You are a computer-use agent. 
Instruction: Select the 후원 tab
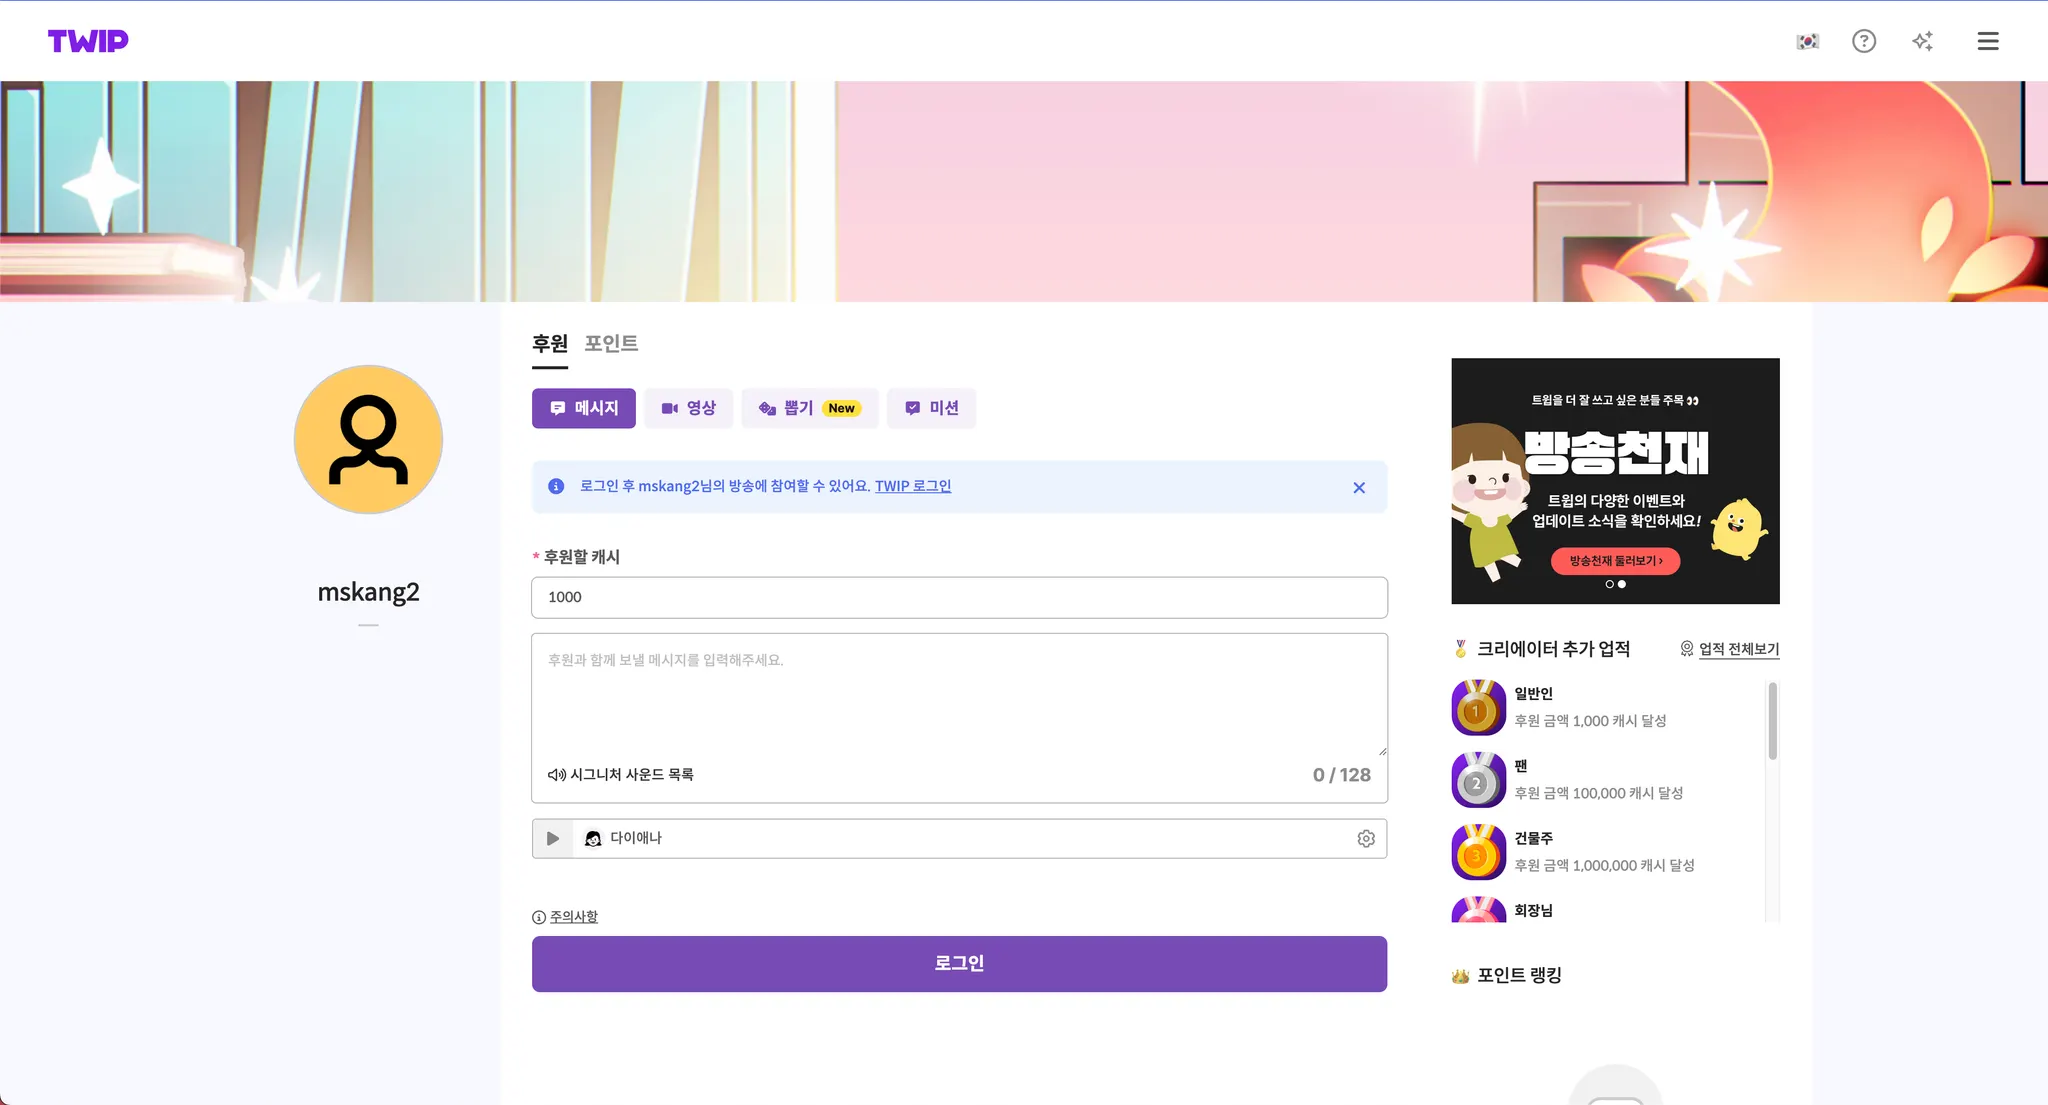[x=549, y=343]
